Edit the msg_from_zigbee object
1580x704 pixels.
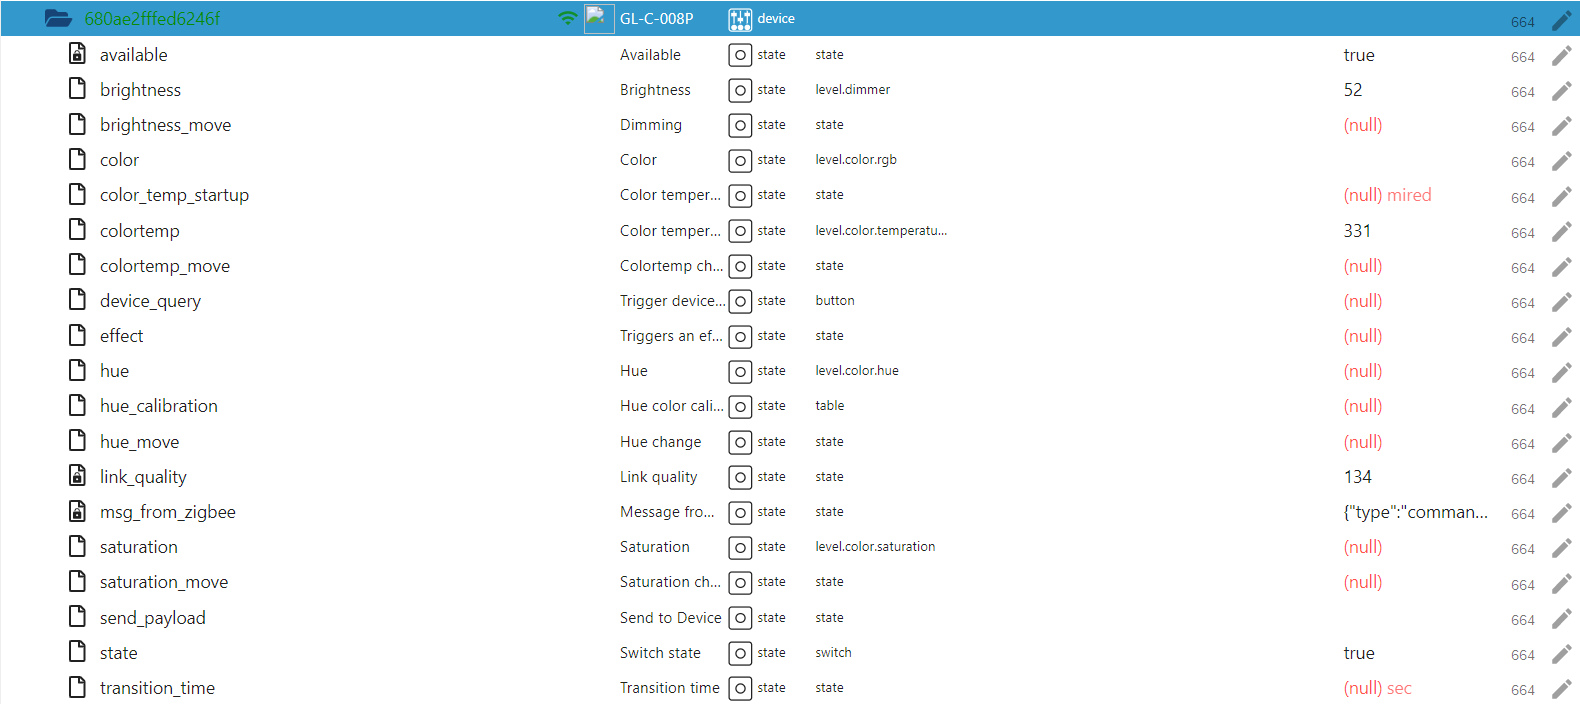coord(1561,513)
